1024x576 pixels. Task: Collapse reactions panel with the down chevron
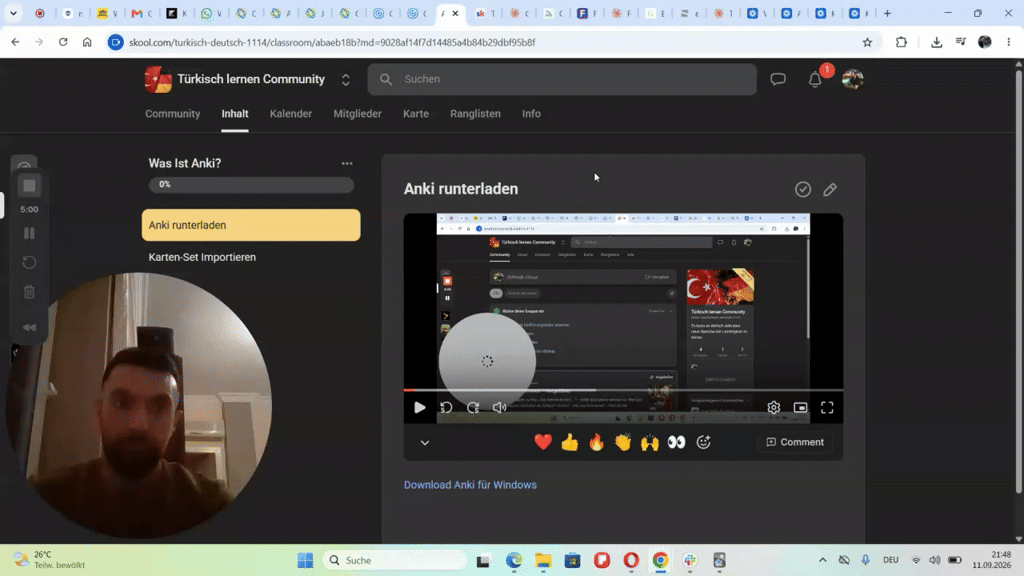[x=424, y=443]
